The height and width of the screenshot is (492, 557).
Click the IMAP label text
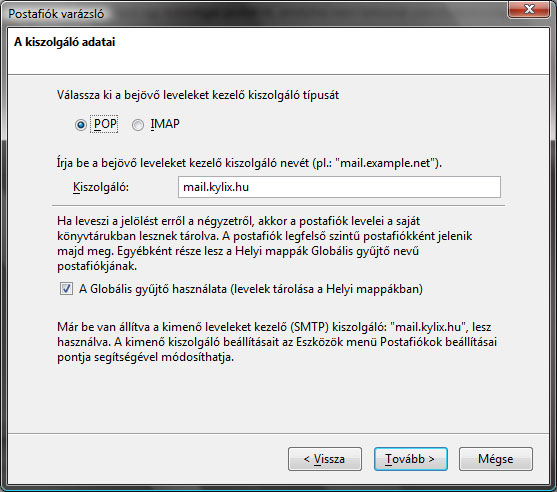tap(165, 124)
